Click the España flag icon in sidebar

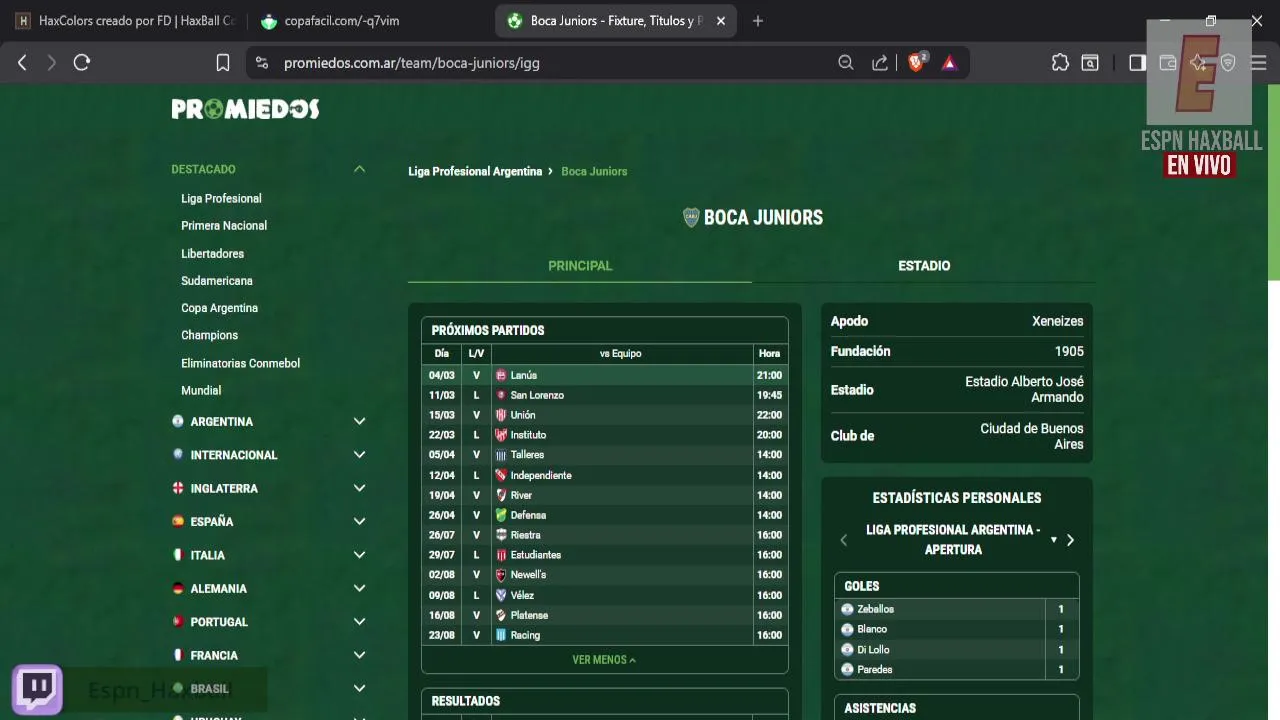178,521
